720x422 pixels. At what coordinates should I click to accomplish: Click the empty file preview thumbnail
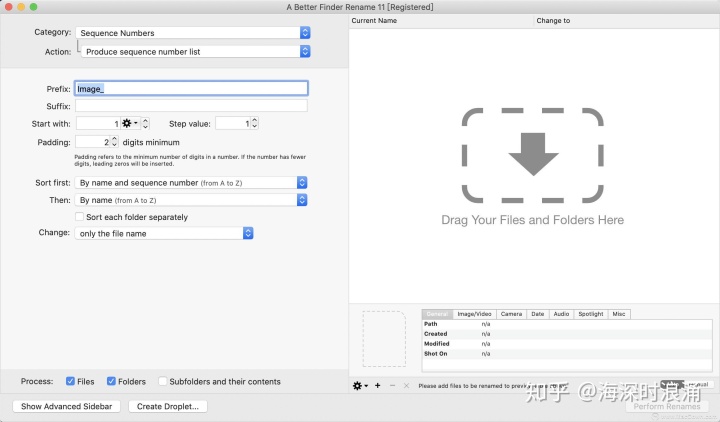(384, 339)
